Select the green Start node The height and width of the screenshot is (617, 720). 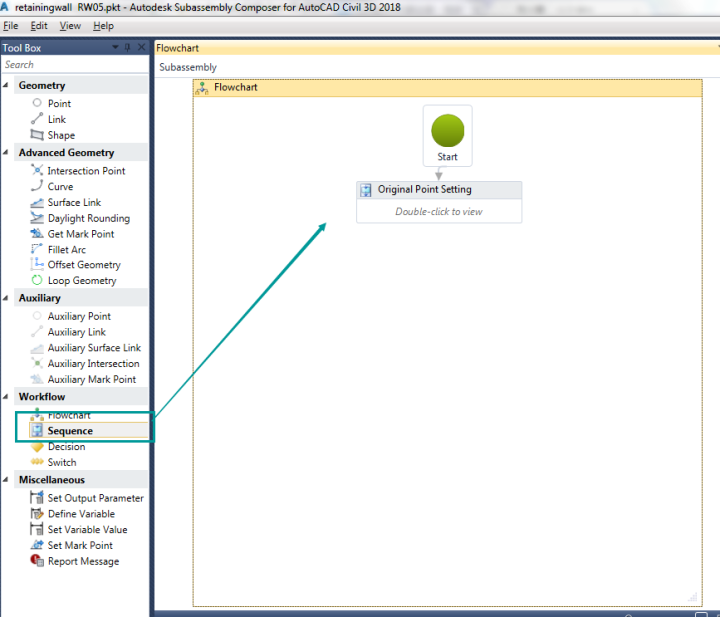[x=448, y=131]
